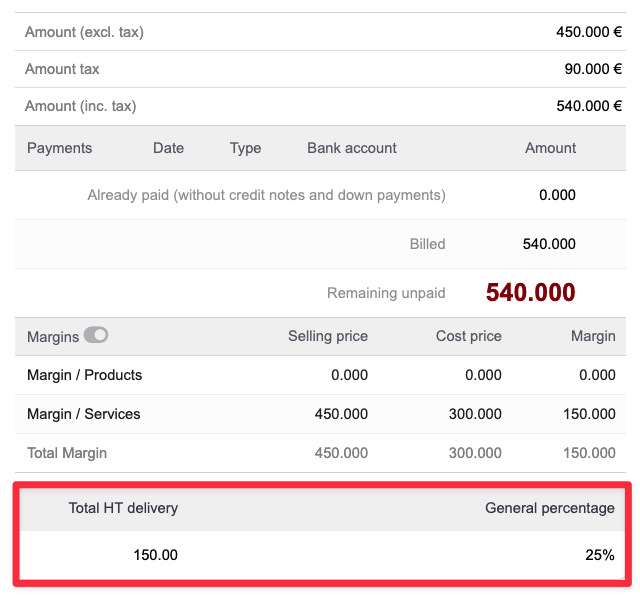Screen dimensions: 640x595
Task: Click the Date column header
Action: coord(168,148)
